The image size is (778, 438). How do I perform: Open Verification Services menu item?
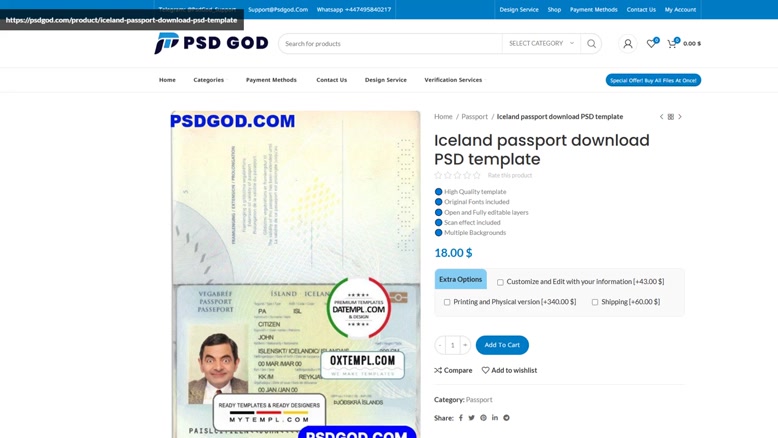tap(453, 80)
